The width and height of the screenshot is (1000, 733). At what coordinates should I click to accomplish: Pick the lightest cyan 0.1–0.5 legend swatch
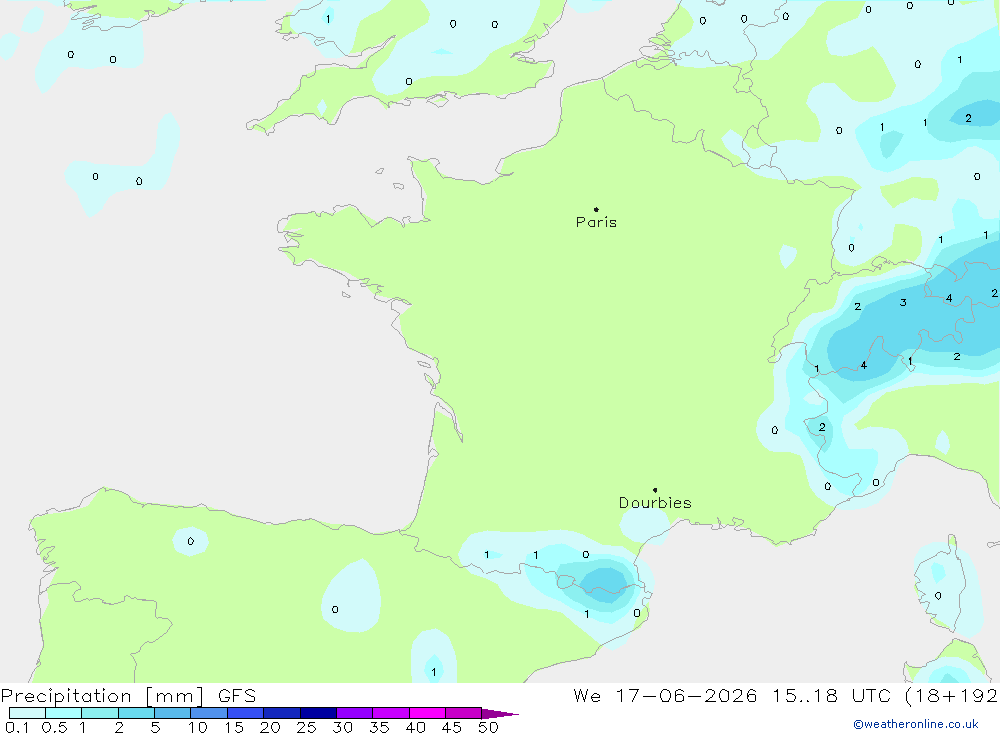(x=27, y=713)
